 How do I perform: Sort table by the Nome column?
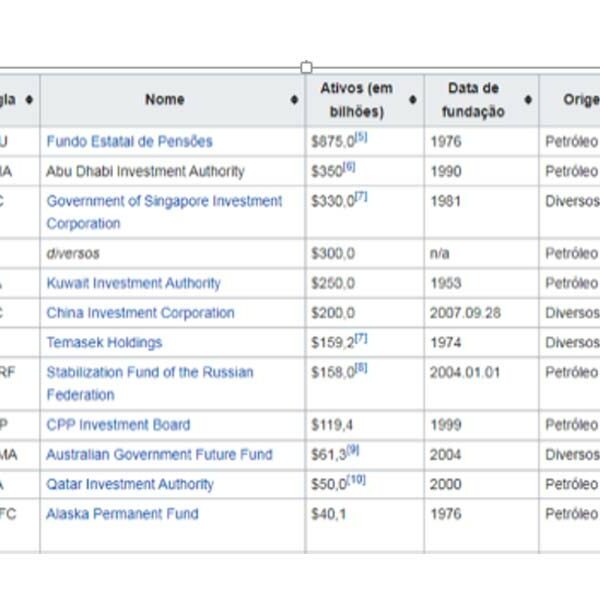[x=294, y=100]
